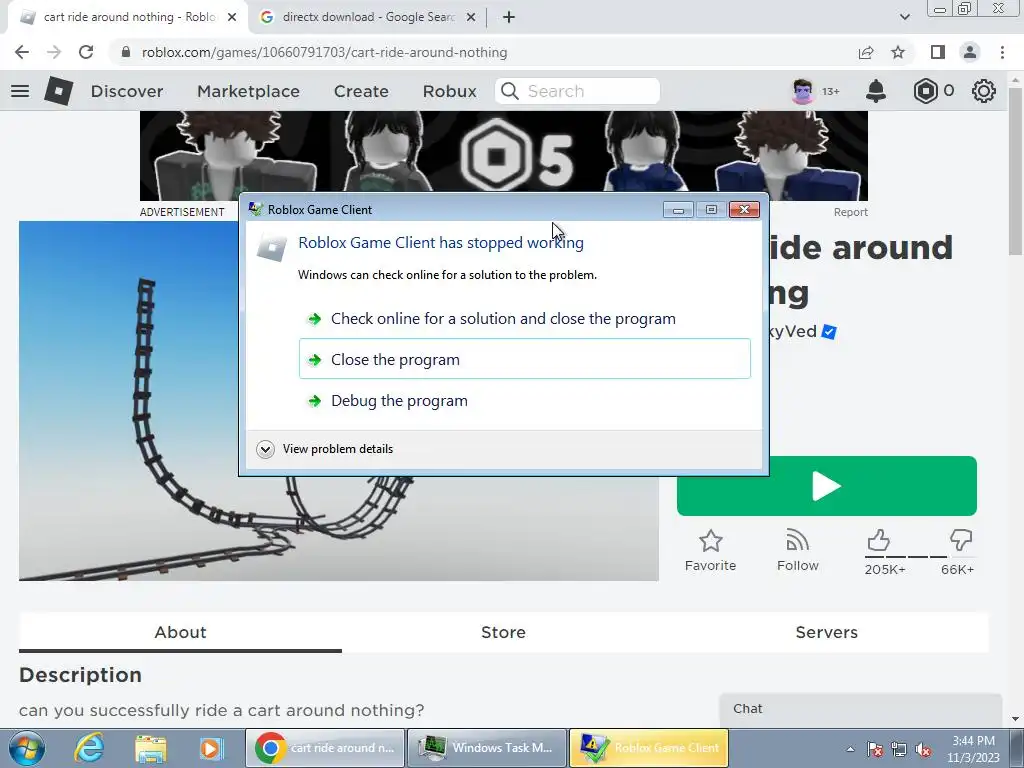Choose Check online for a solution option
Image resolution: width=1024 pixels, height=768 pixels.
pyautogui.click(x=524, y=319)
